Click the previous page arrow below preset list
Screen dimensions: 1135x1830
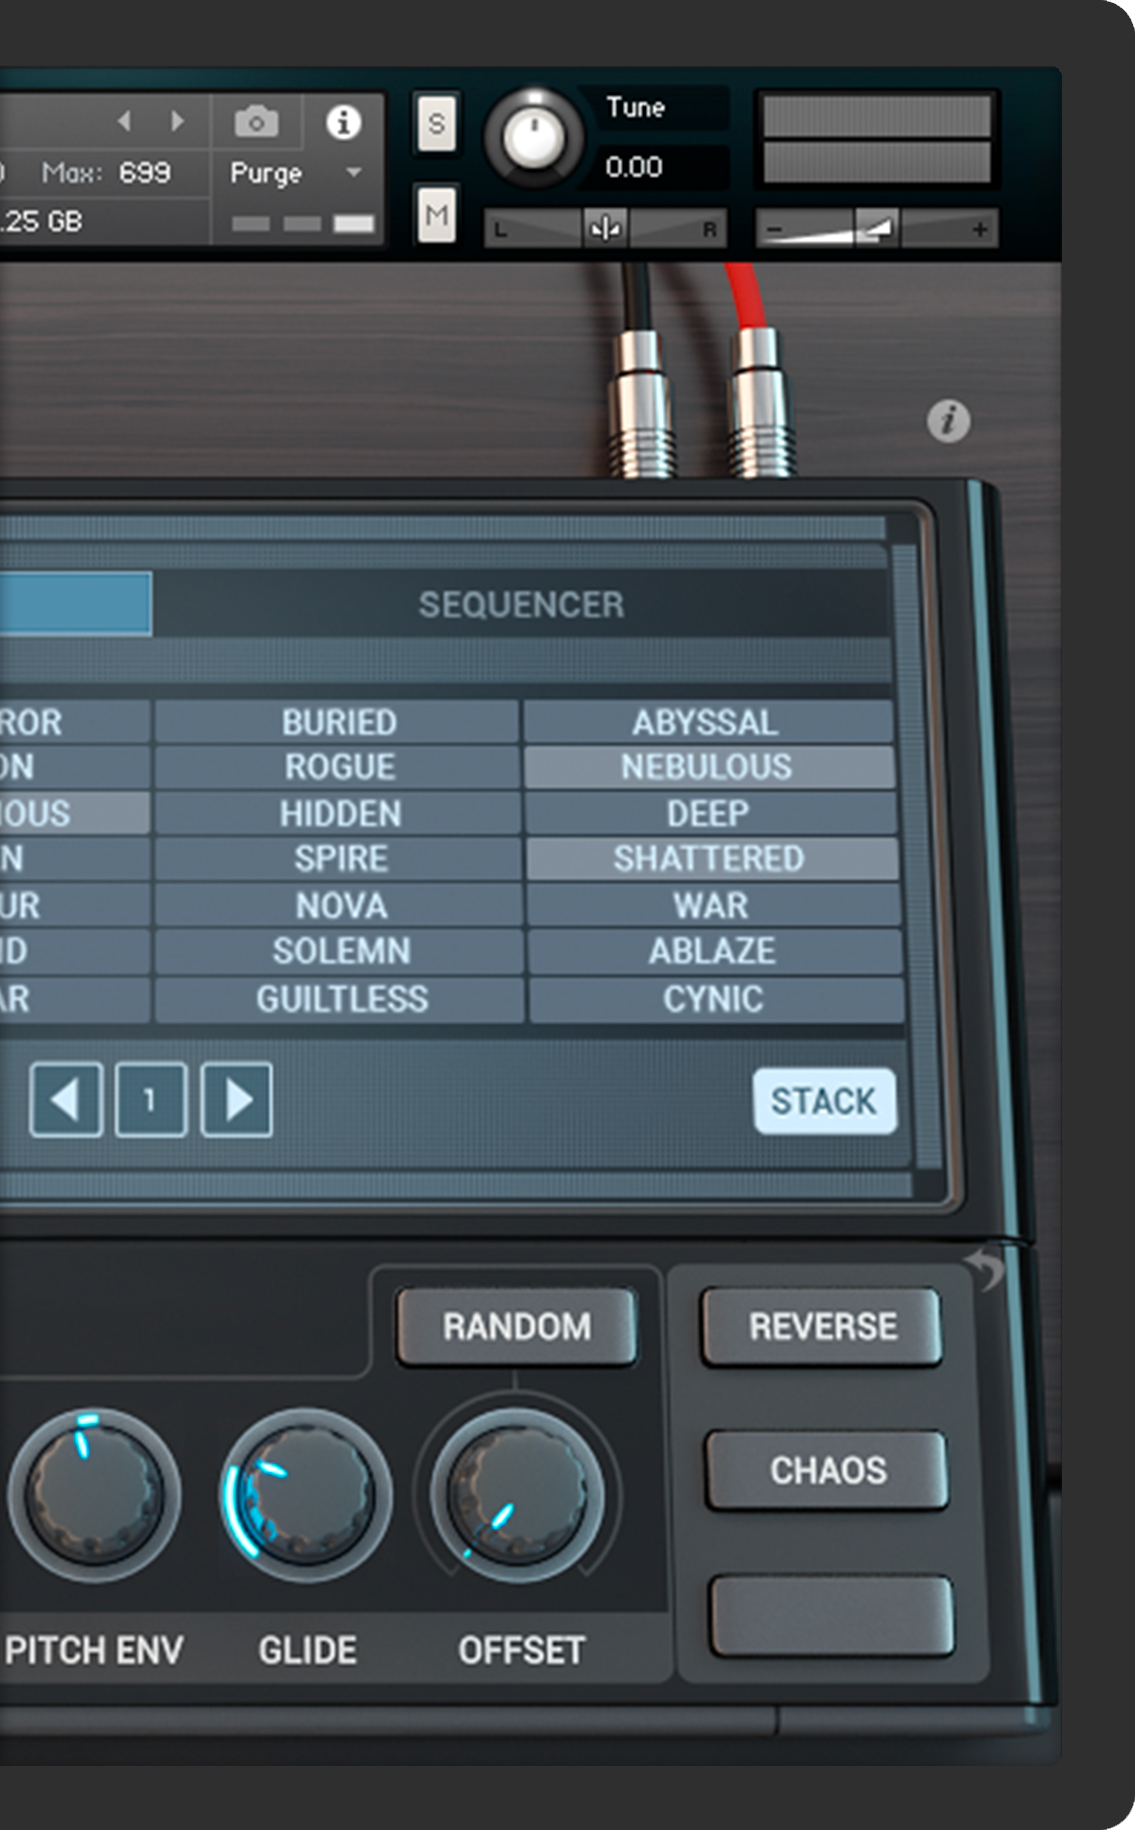[x=66, y=1100]
